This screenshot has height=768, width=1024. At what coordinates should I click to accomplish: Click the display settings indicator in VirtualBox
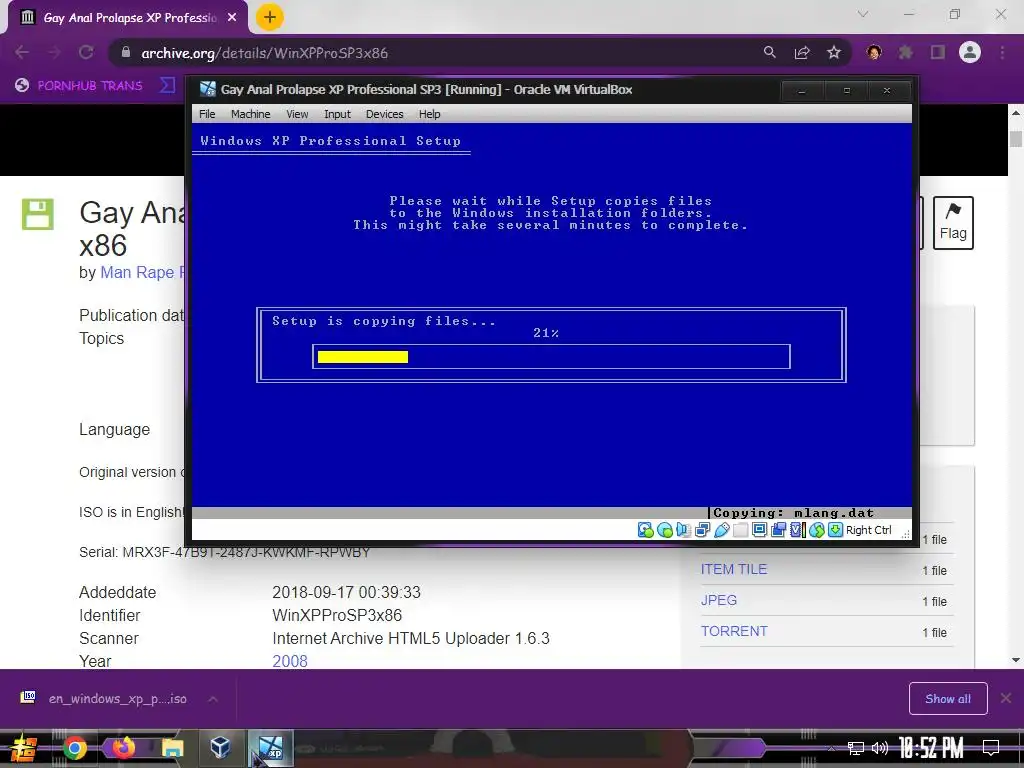(x=759, y=530)
